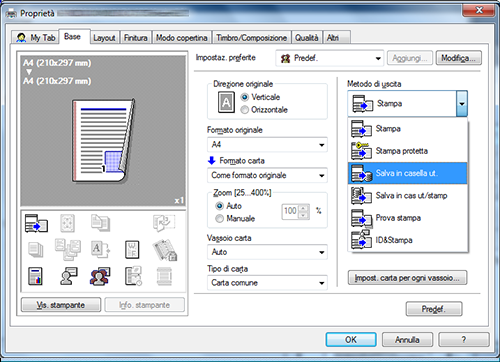Screen dimensions: 500x362
Task: Click the Aggiungi... button
Action: pyautogui.click(x=410, y=58)
